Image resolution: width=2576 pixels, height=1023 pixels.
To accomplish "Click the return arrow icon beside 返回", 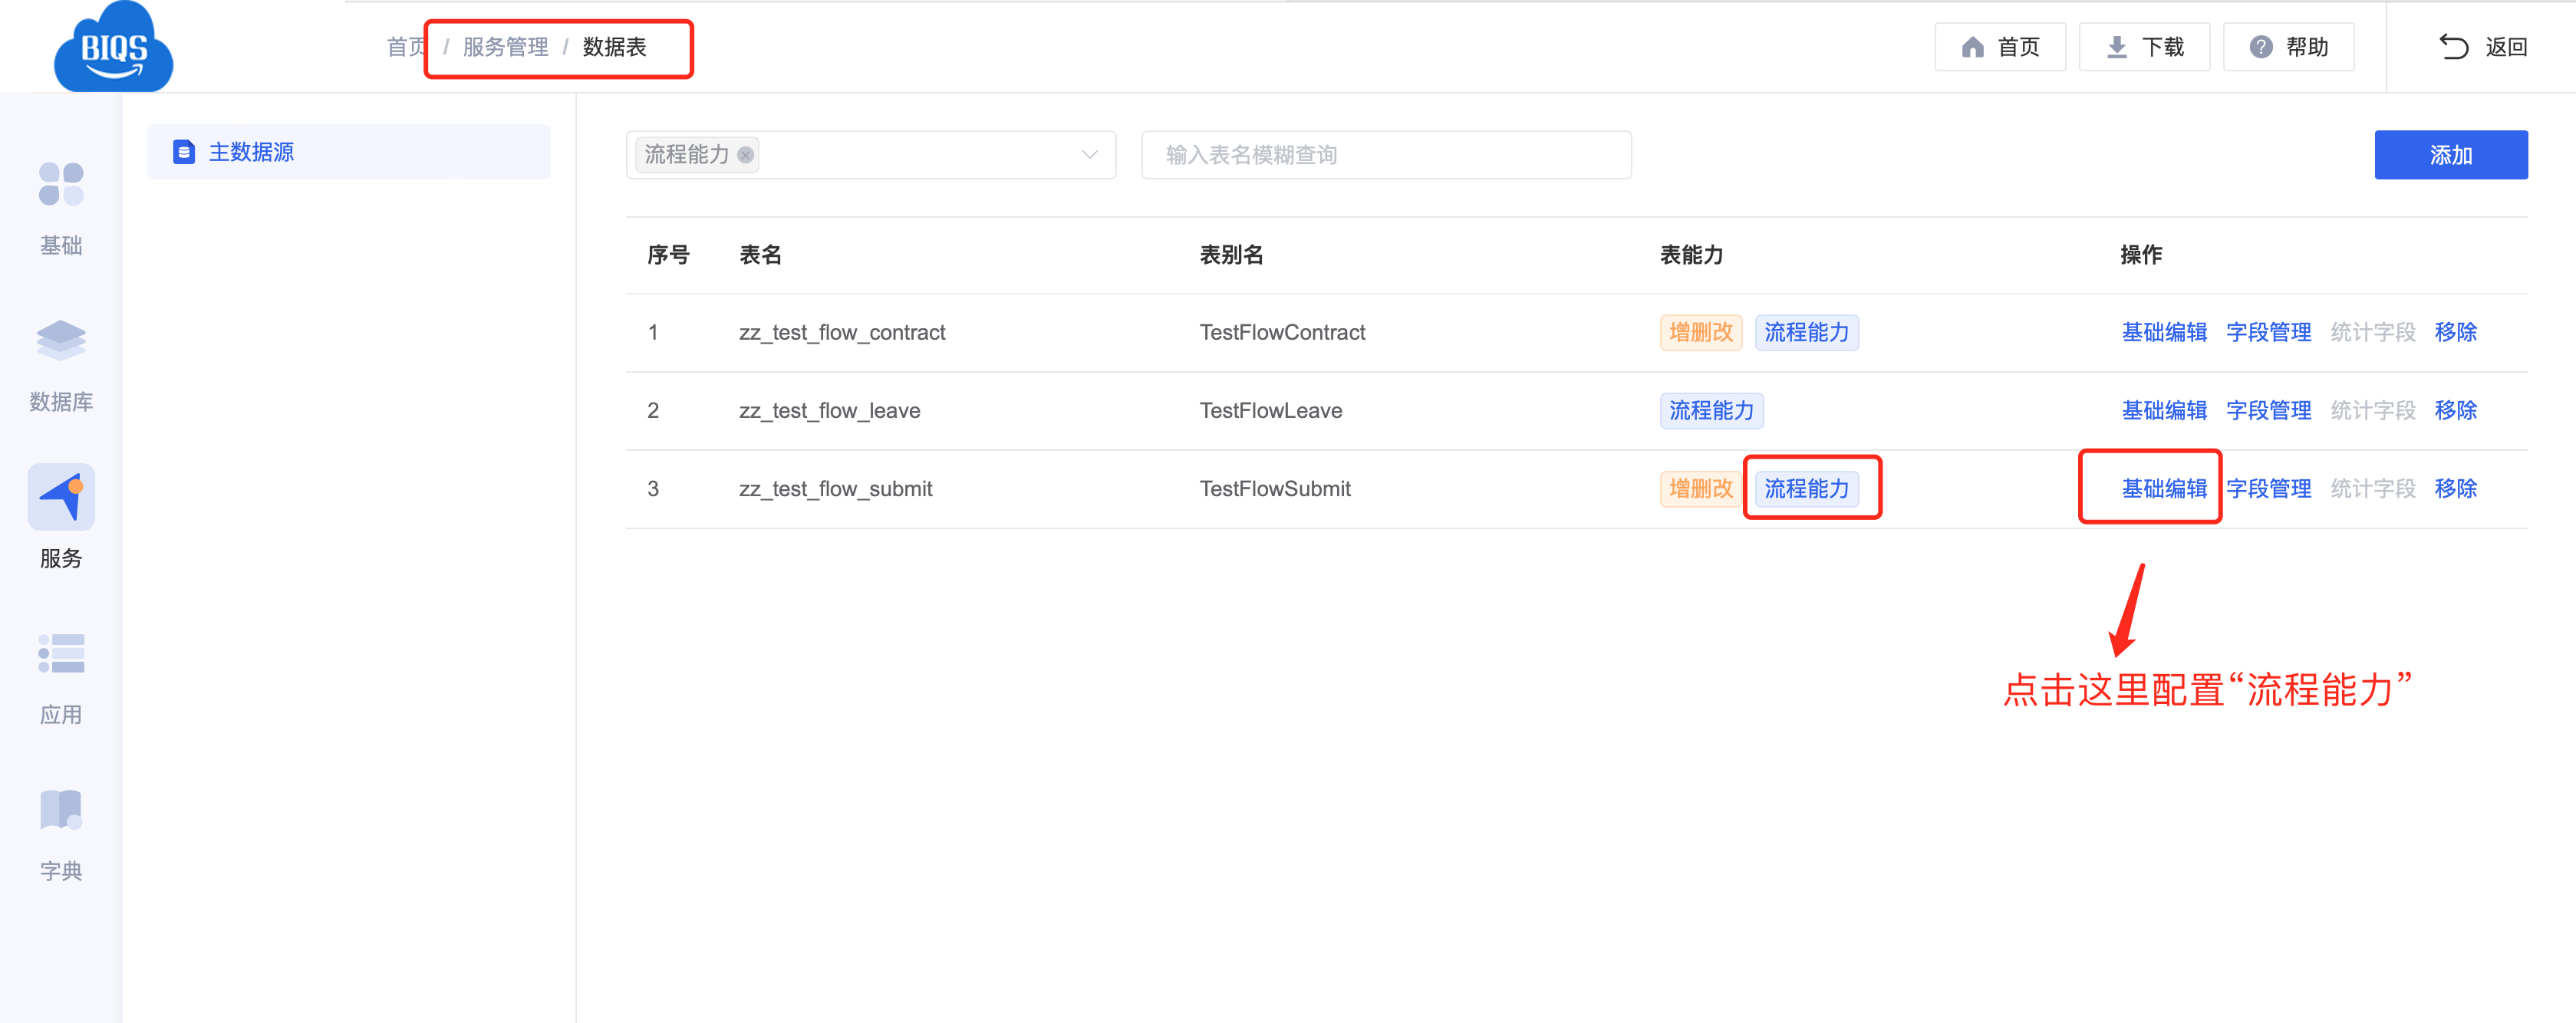I will (2454, 47).
